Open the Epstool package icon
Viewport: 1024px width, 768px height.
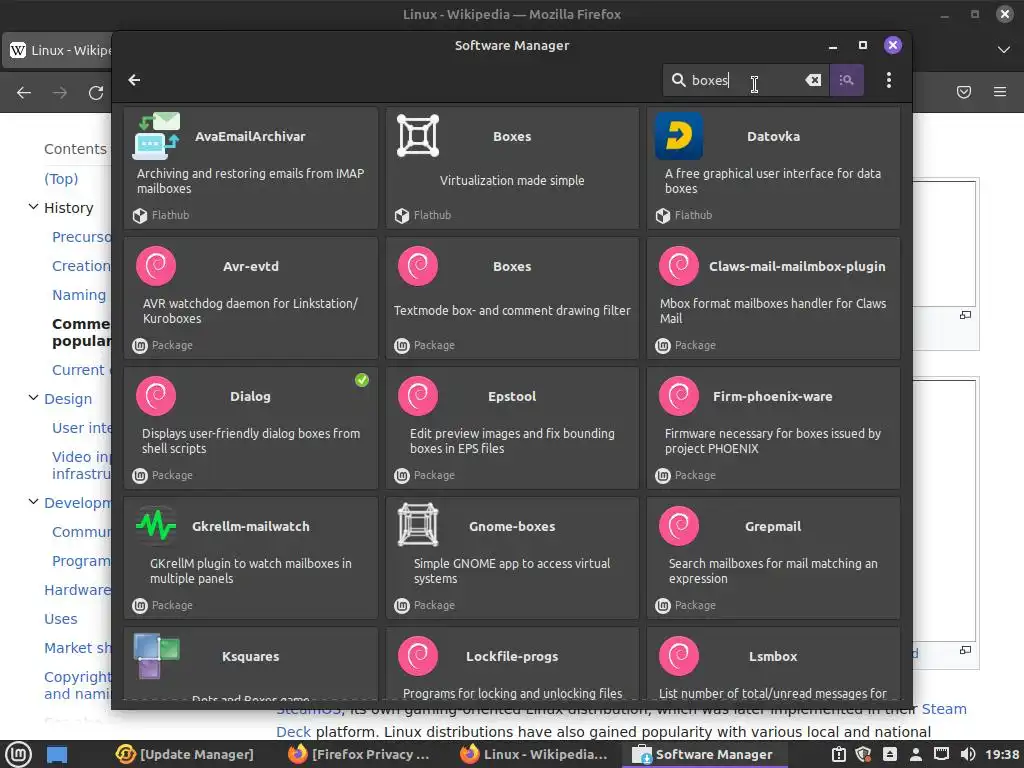(418, 396)
